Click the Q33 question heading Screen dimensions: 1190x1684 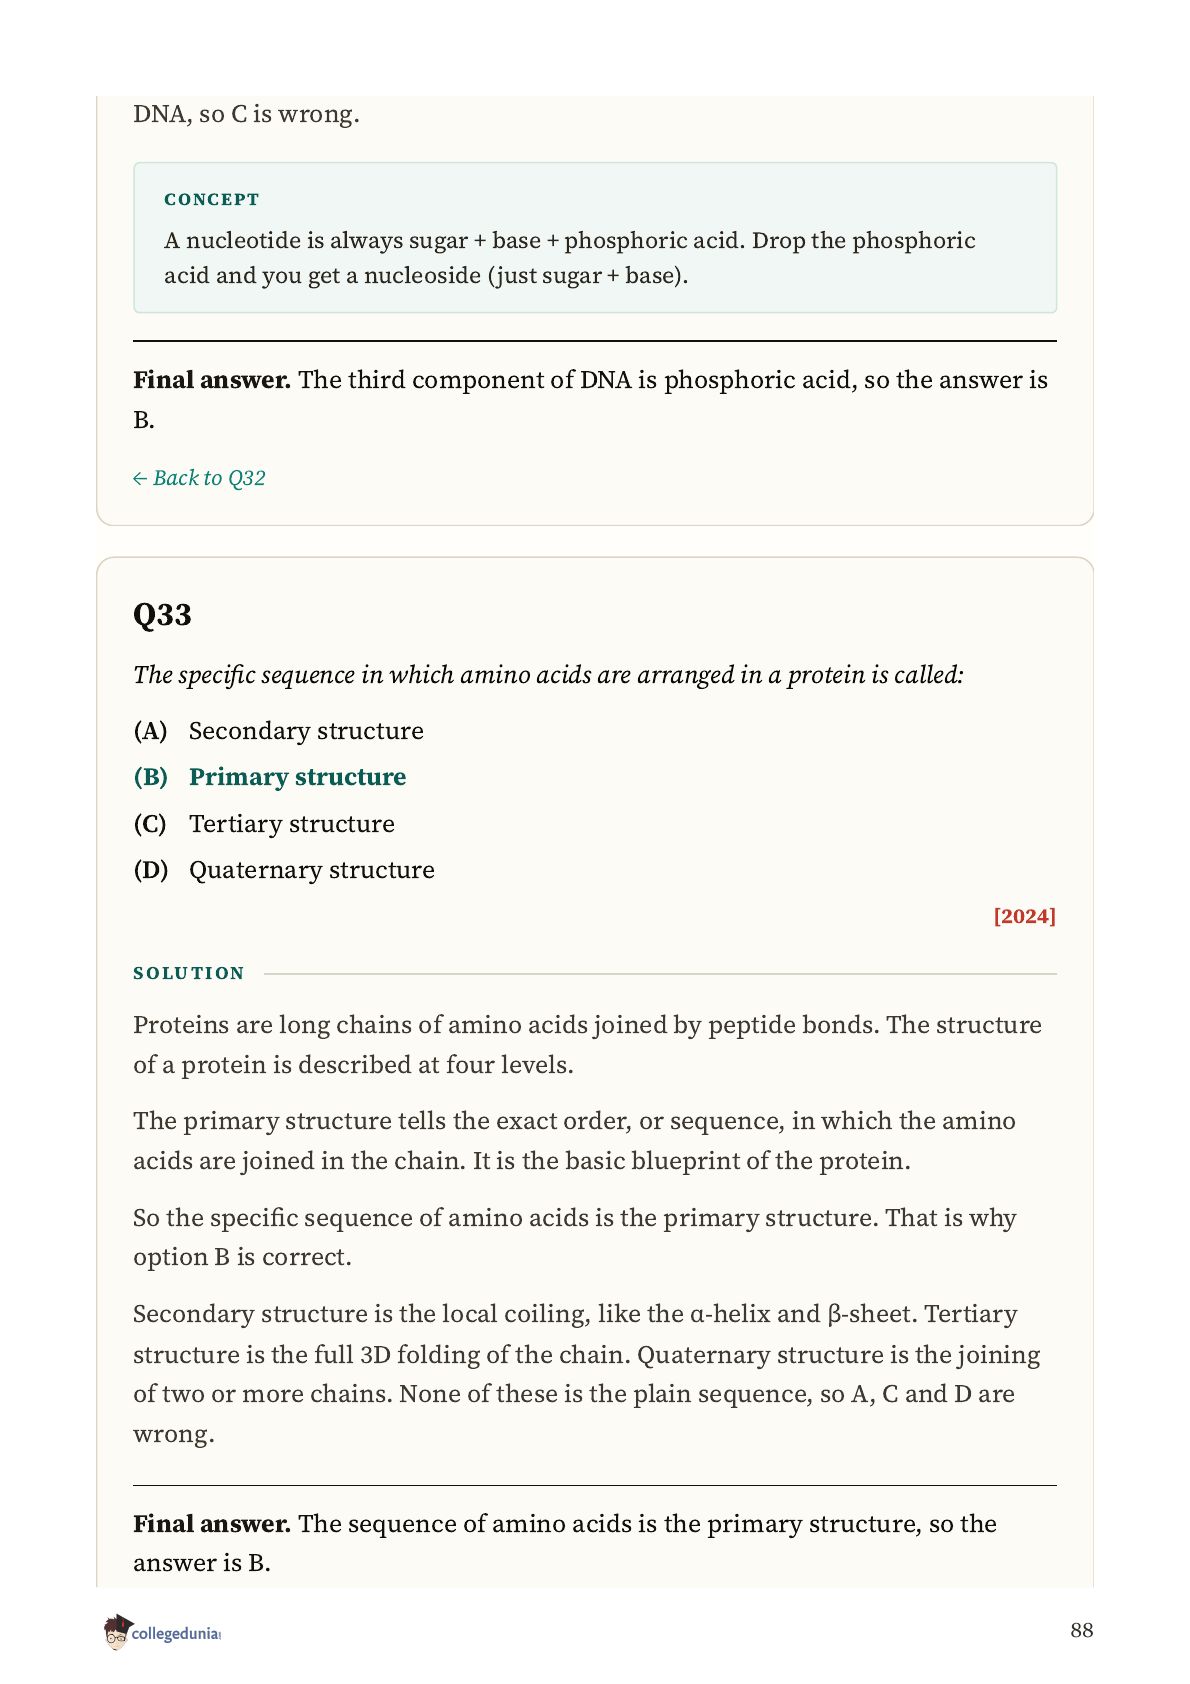(162, 614)
